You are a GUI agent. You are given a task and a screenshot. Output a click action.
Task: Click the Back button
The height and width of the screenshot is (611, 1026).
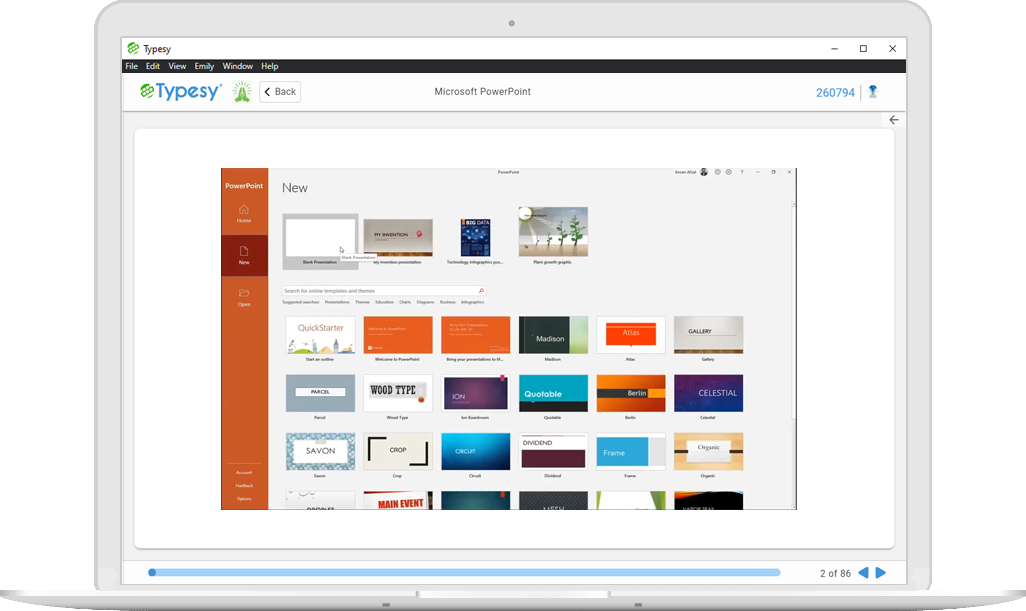click(280, 92)
